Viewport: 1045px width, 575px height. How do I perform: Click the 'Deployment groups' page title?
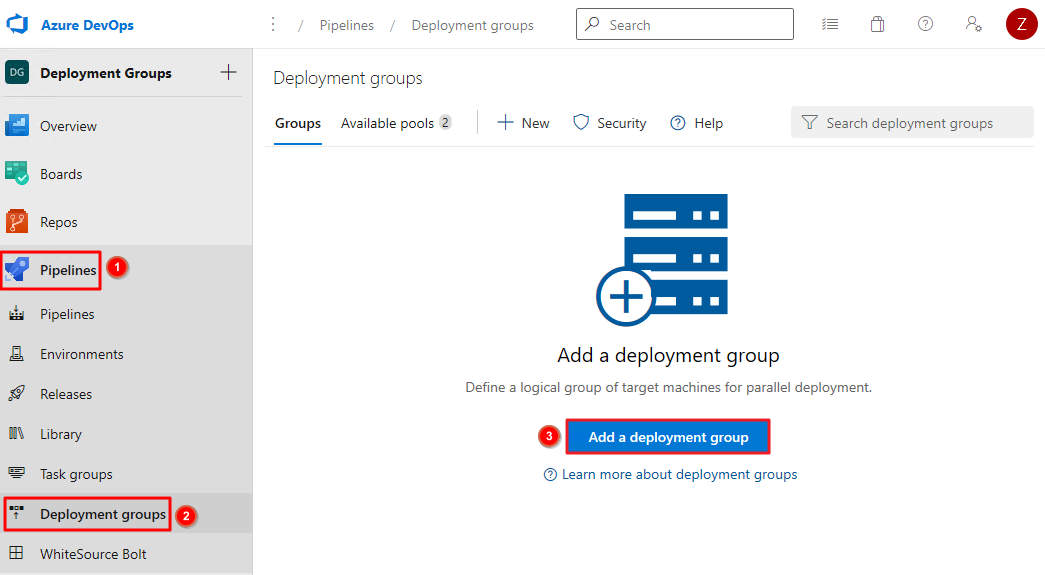[x=348, y=78]
